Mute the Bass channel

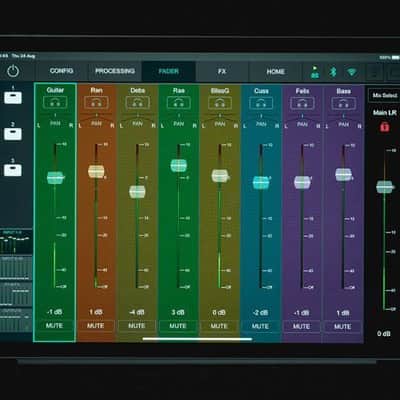point(343,327)
